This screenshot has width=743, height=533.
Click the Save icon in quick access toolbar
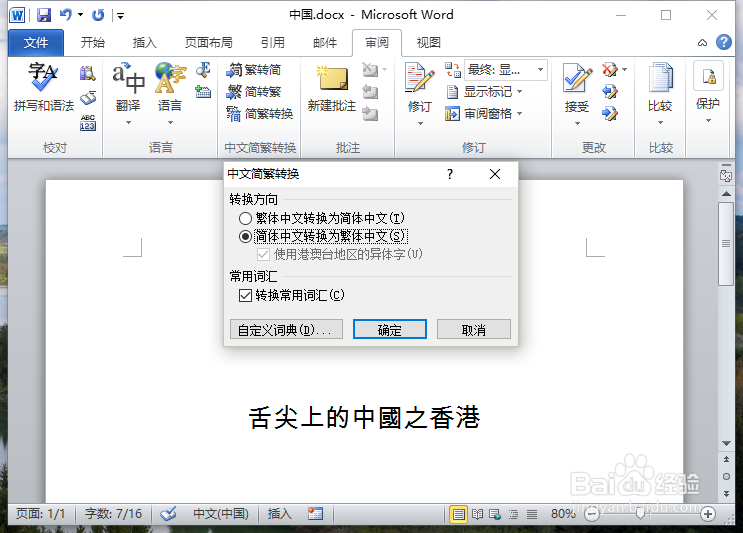[44, 15]
